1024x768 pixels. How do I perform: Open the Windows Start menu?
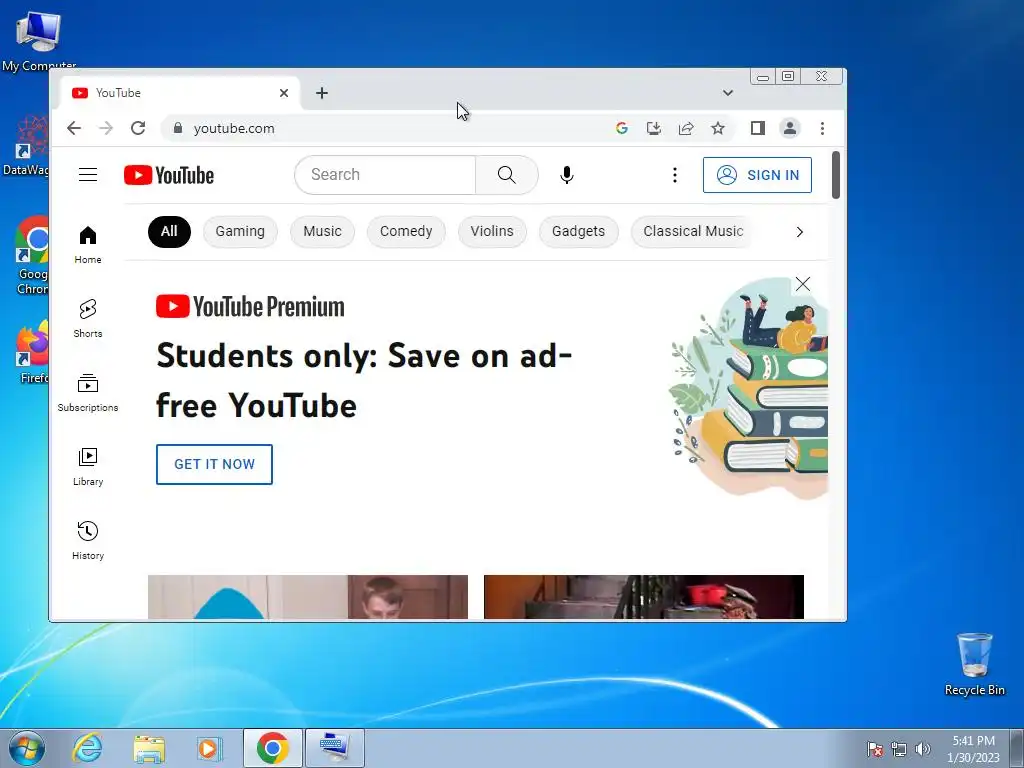[26, 748]
